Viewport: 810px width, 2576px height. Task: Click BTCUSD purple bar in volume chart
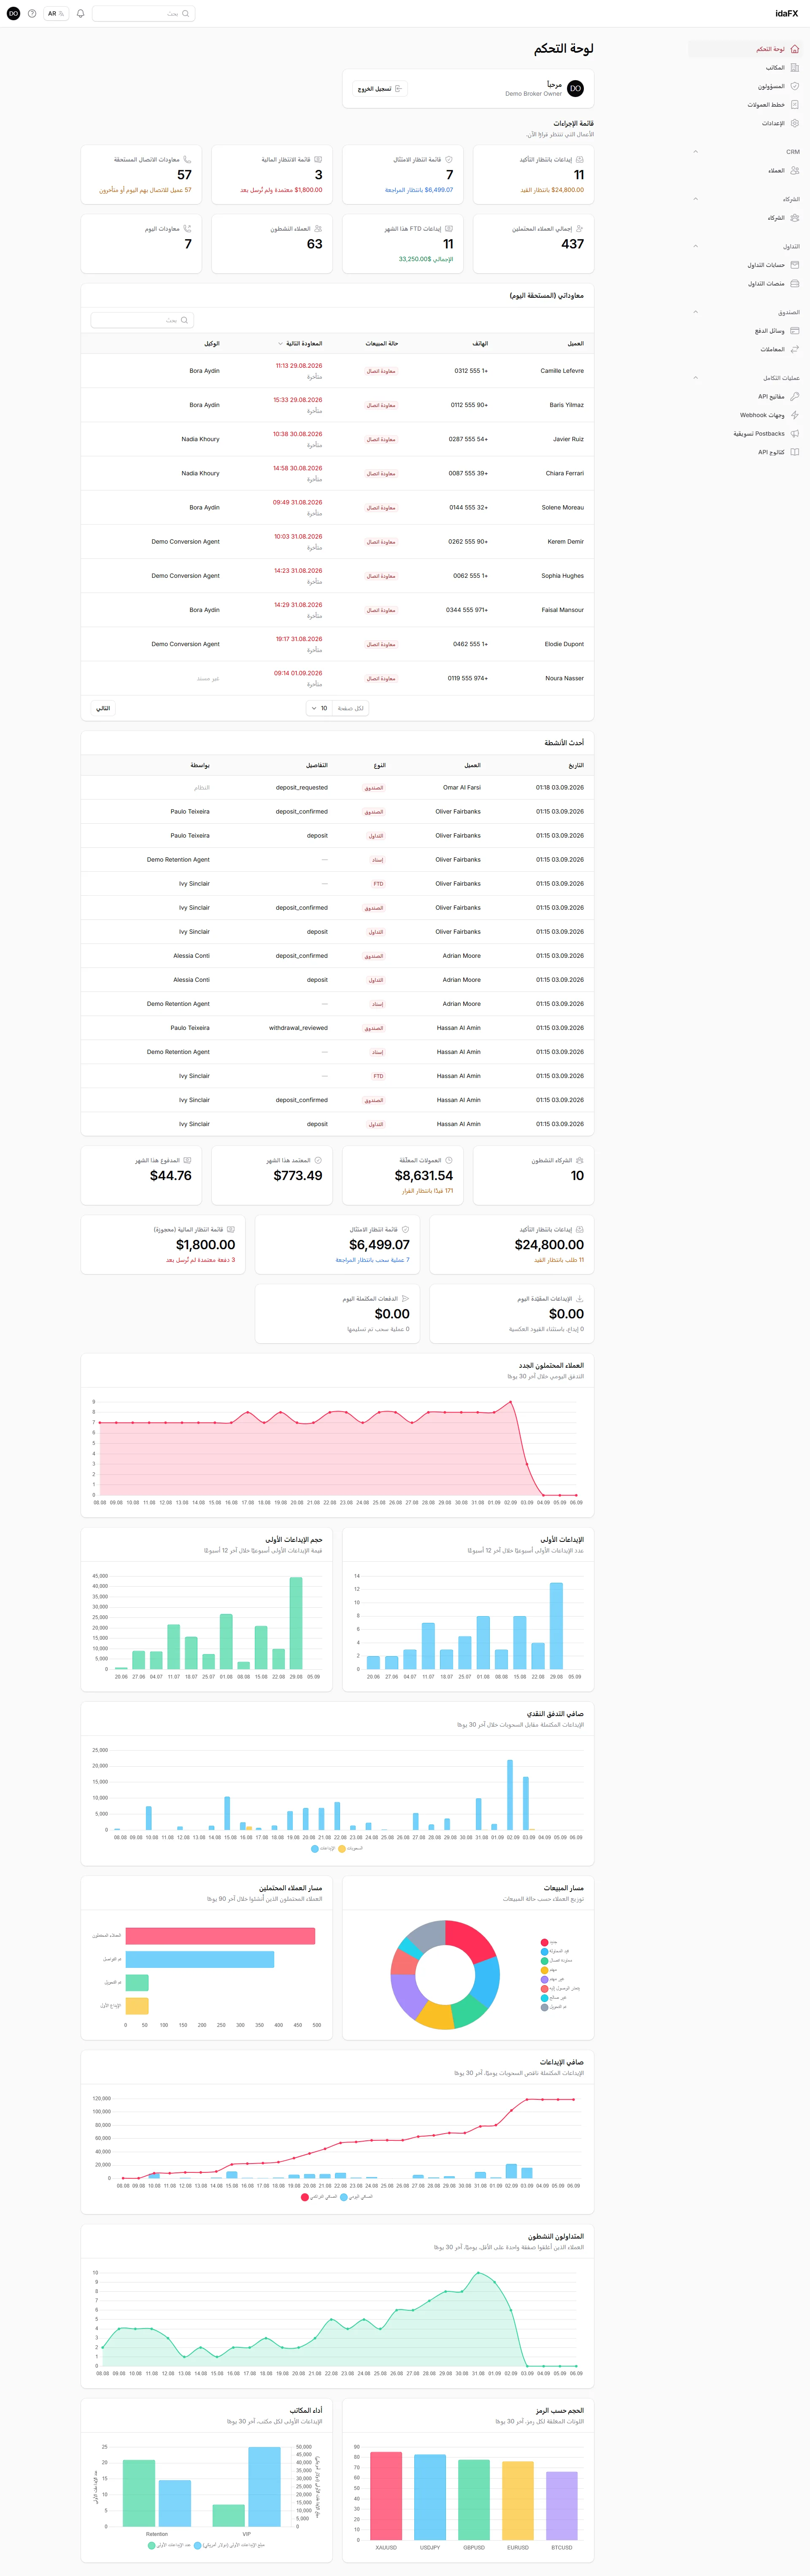click(562, 2505)
